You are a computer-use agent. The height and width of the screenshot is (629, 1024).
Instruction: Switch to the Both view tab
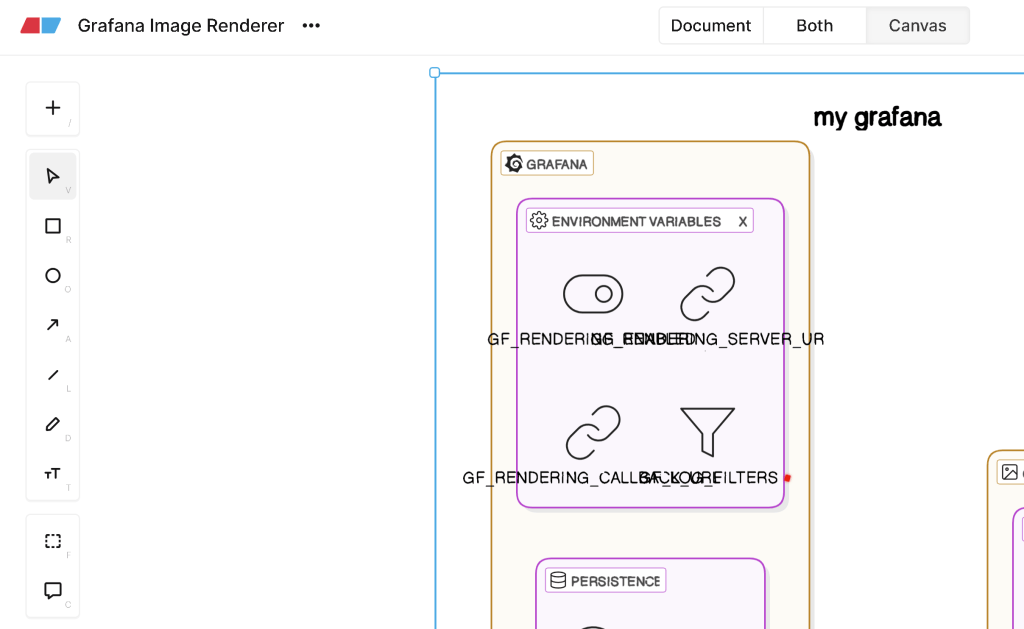click(x=814, y=25)
